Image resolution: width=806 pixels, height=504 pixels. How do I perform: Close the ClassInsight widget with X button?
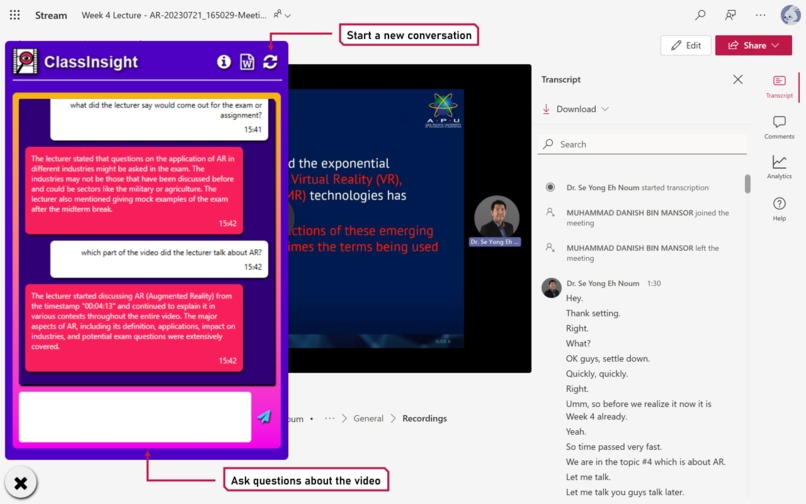21,483
